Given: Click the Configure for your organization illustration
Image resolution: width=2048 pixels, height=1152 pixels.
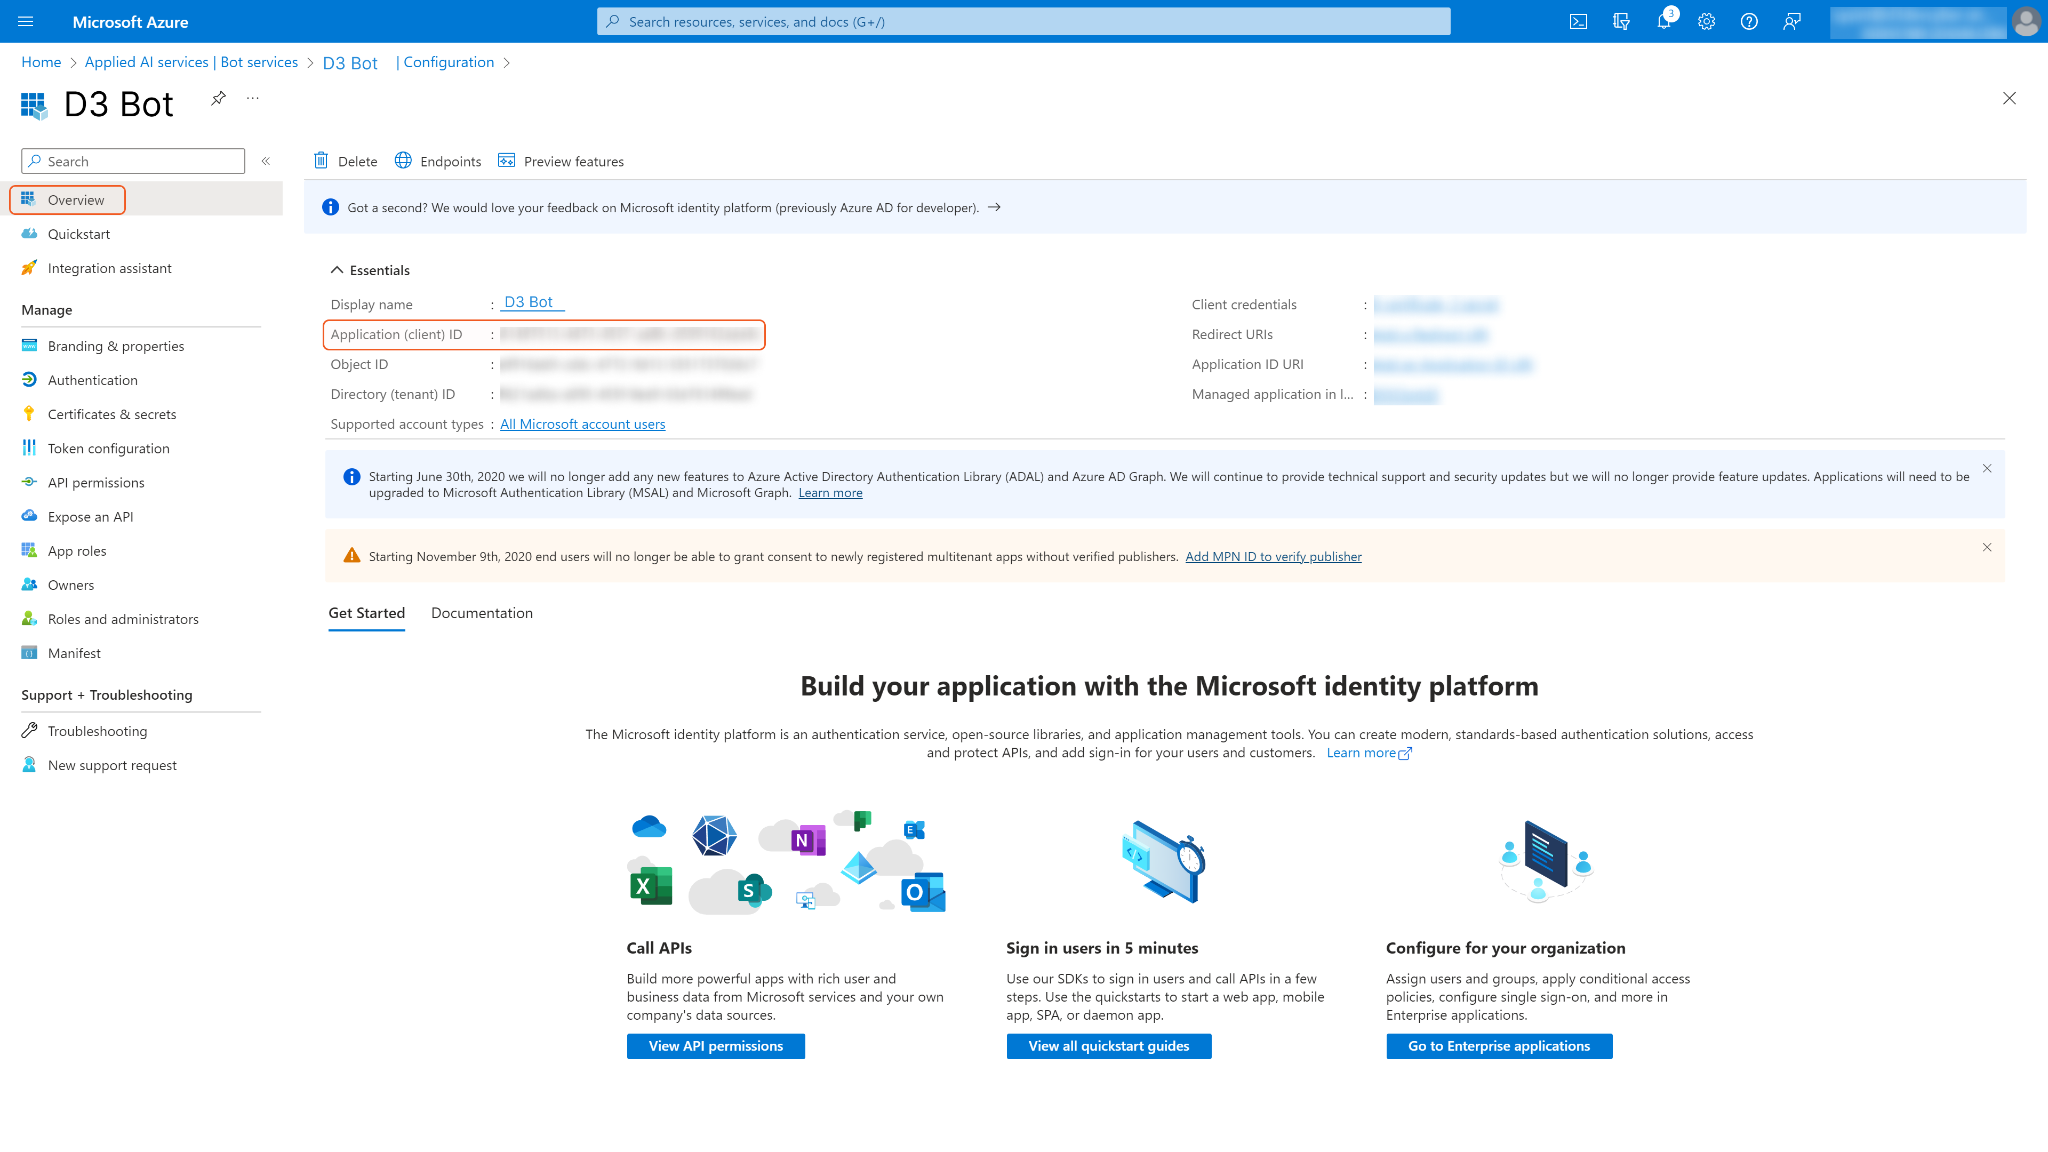Looking at the screenshot, I should [x=1546, y=862].
